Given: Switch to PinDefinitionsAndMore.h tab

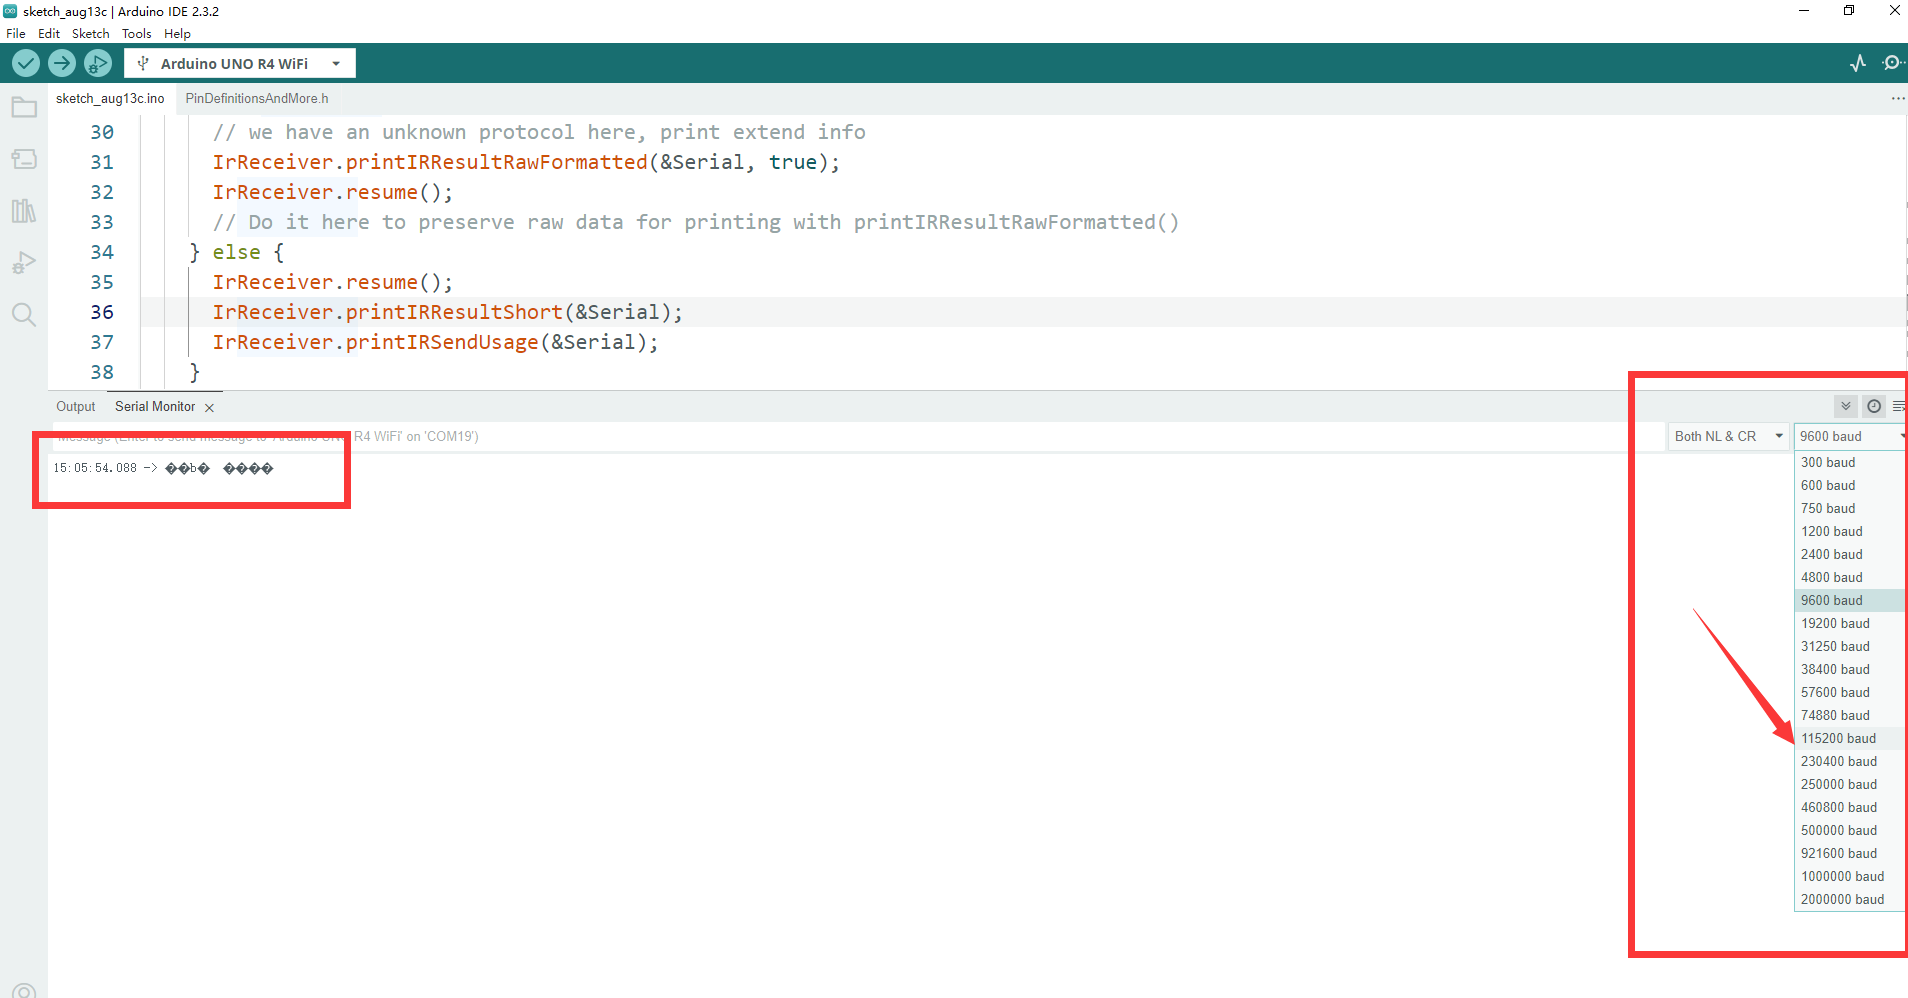Looking at the screenshot, I should point(257,98).
